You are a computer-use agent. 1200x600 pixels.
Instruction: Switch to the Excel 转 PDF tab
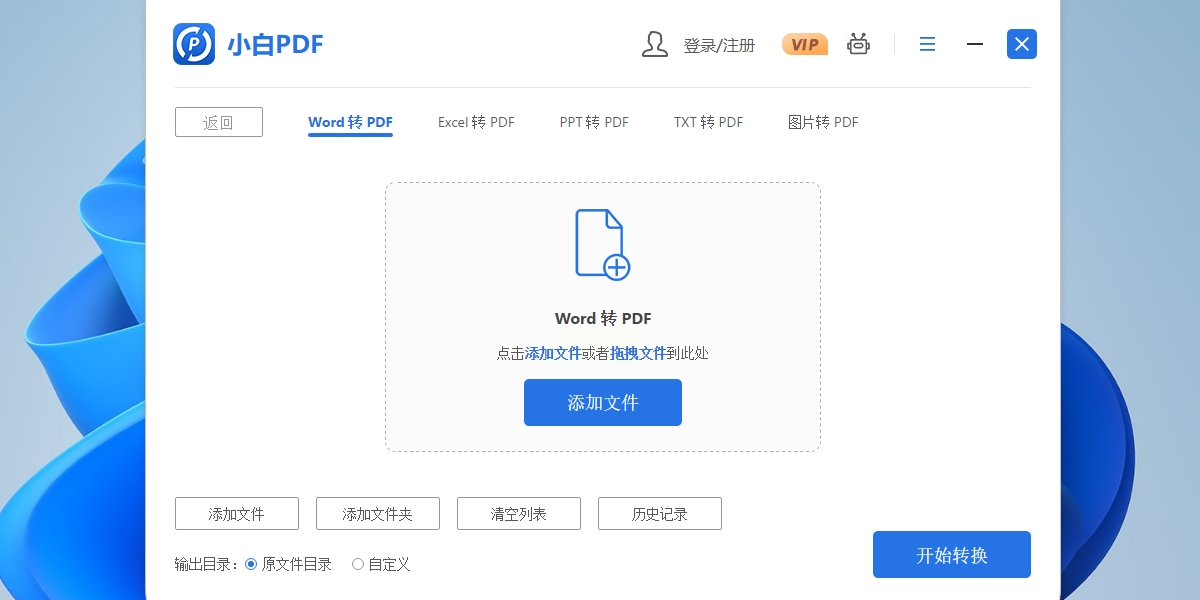(476, 122)
